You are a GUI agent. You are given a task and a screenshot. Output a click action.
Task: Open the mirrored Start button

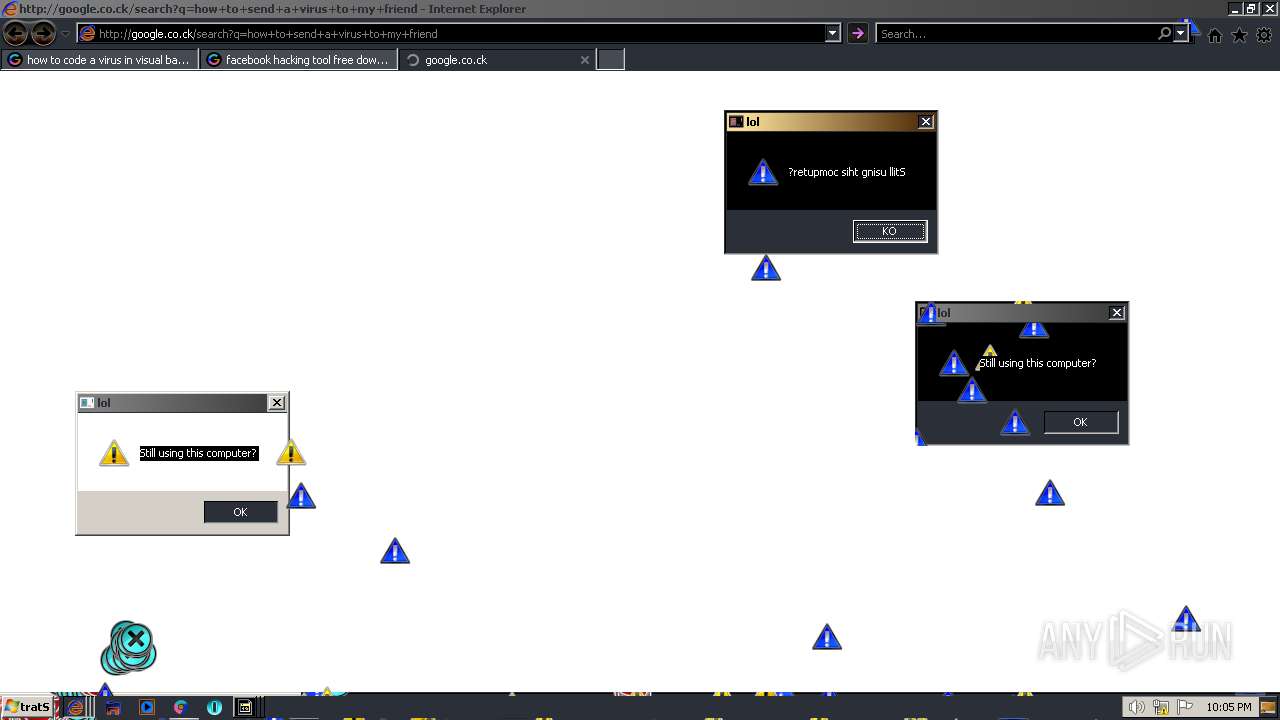point(27,707)
